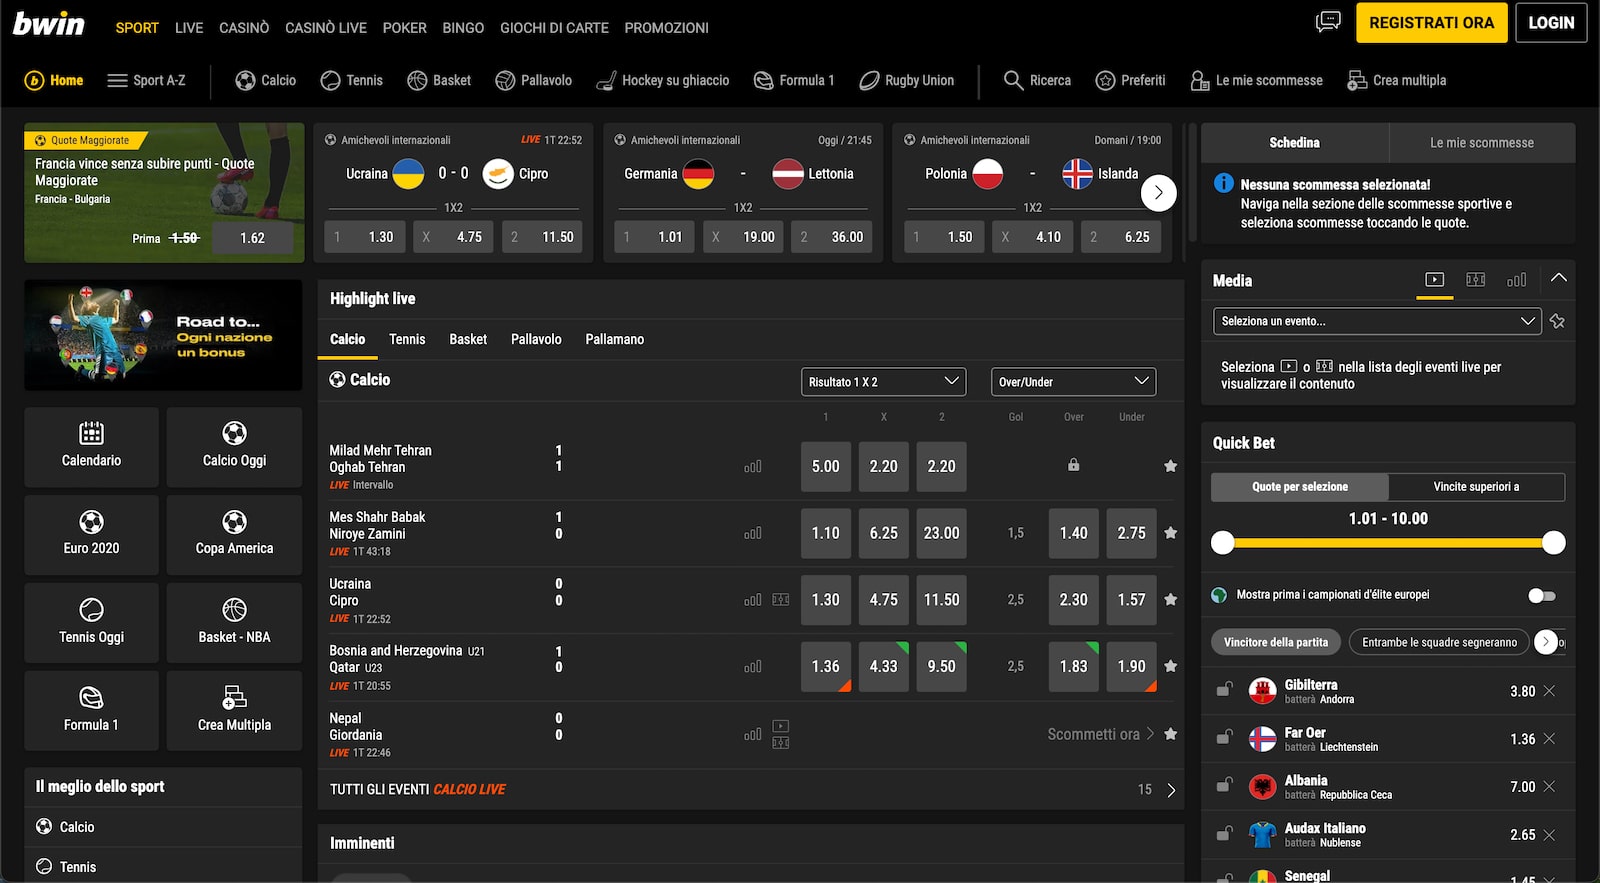The width and height of the screenshot is (1600, 883).
Task: Favorite the Ucraina - Cipro live match
Action: pyautogui.click(x=1170, y=600)
